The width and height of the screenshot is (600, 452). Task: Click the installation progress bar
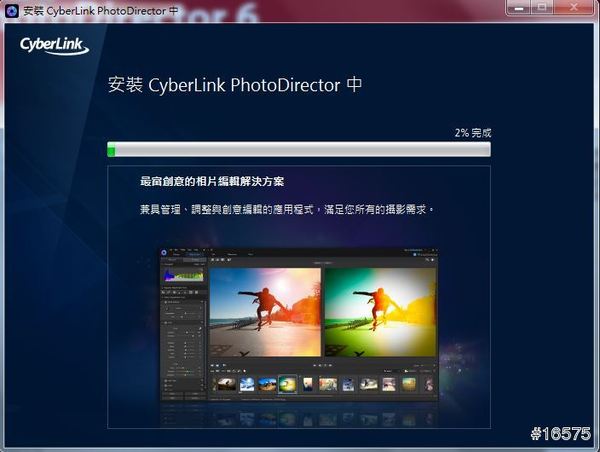click(299, 149)
